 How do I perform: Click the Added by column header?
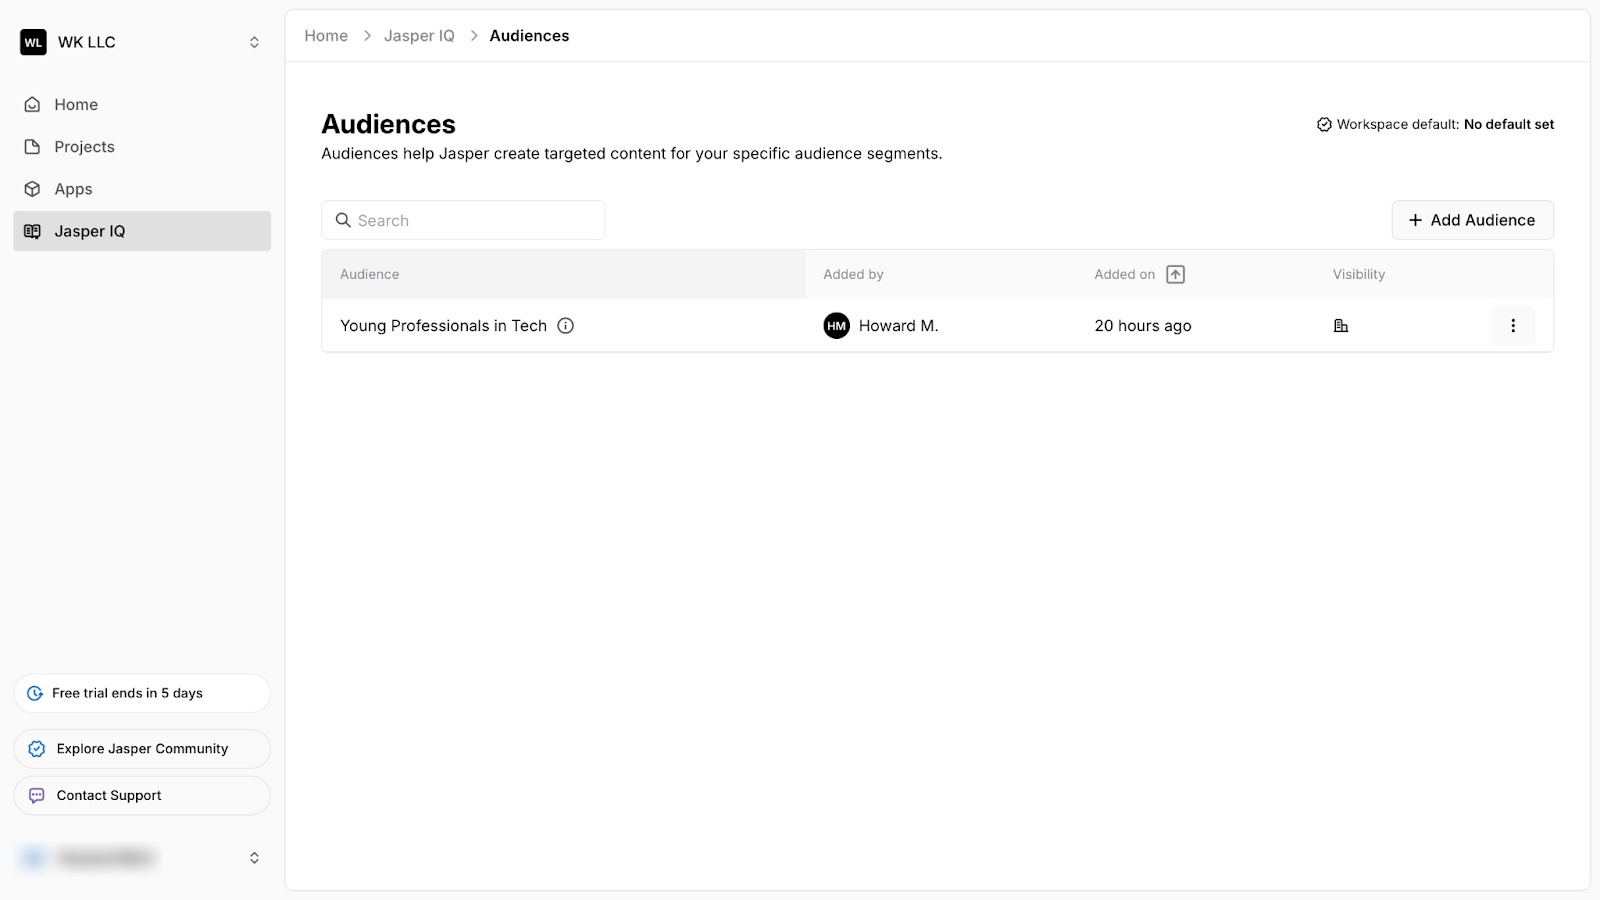point(853,274)
